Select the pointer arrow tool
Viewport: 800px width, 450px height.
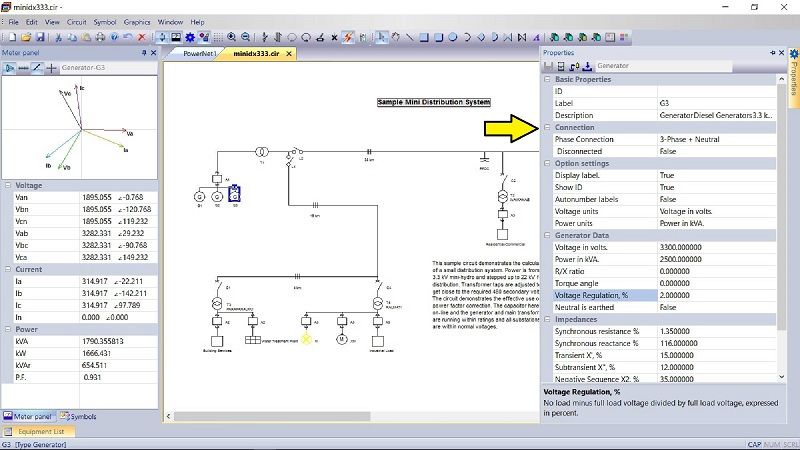(x=381, y=37)
